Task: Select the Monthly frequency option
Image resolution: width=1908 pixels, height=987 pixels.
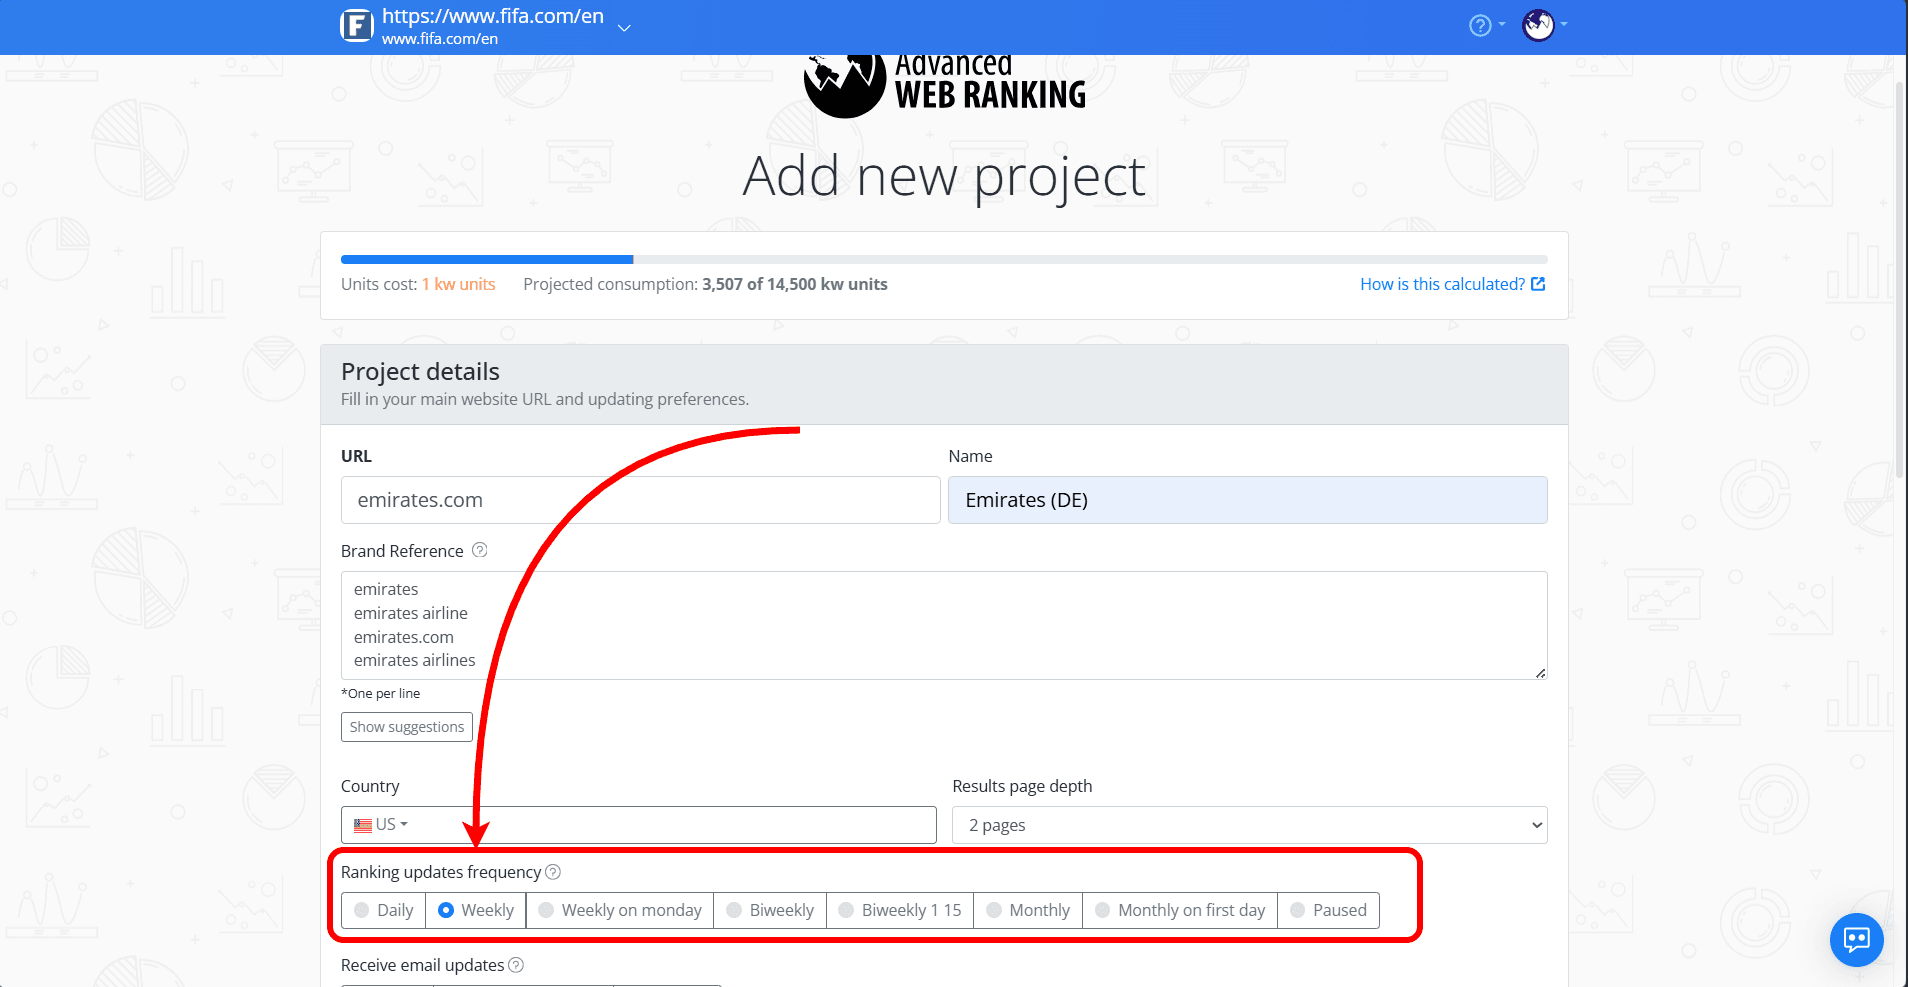Action: (1028, 910)
